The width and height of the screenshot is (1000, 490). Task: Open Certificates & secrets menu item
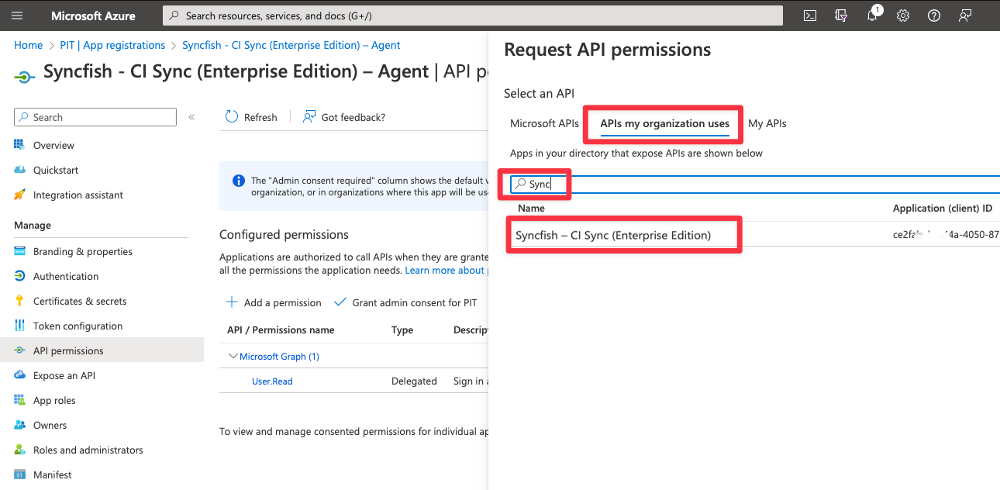click(x=80, y=301)
